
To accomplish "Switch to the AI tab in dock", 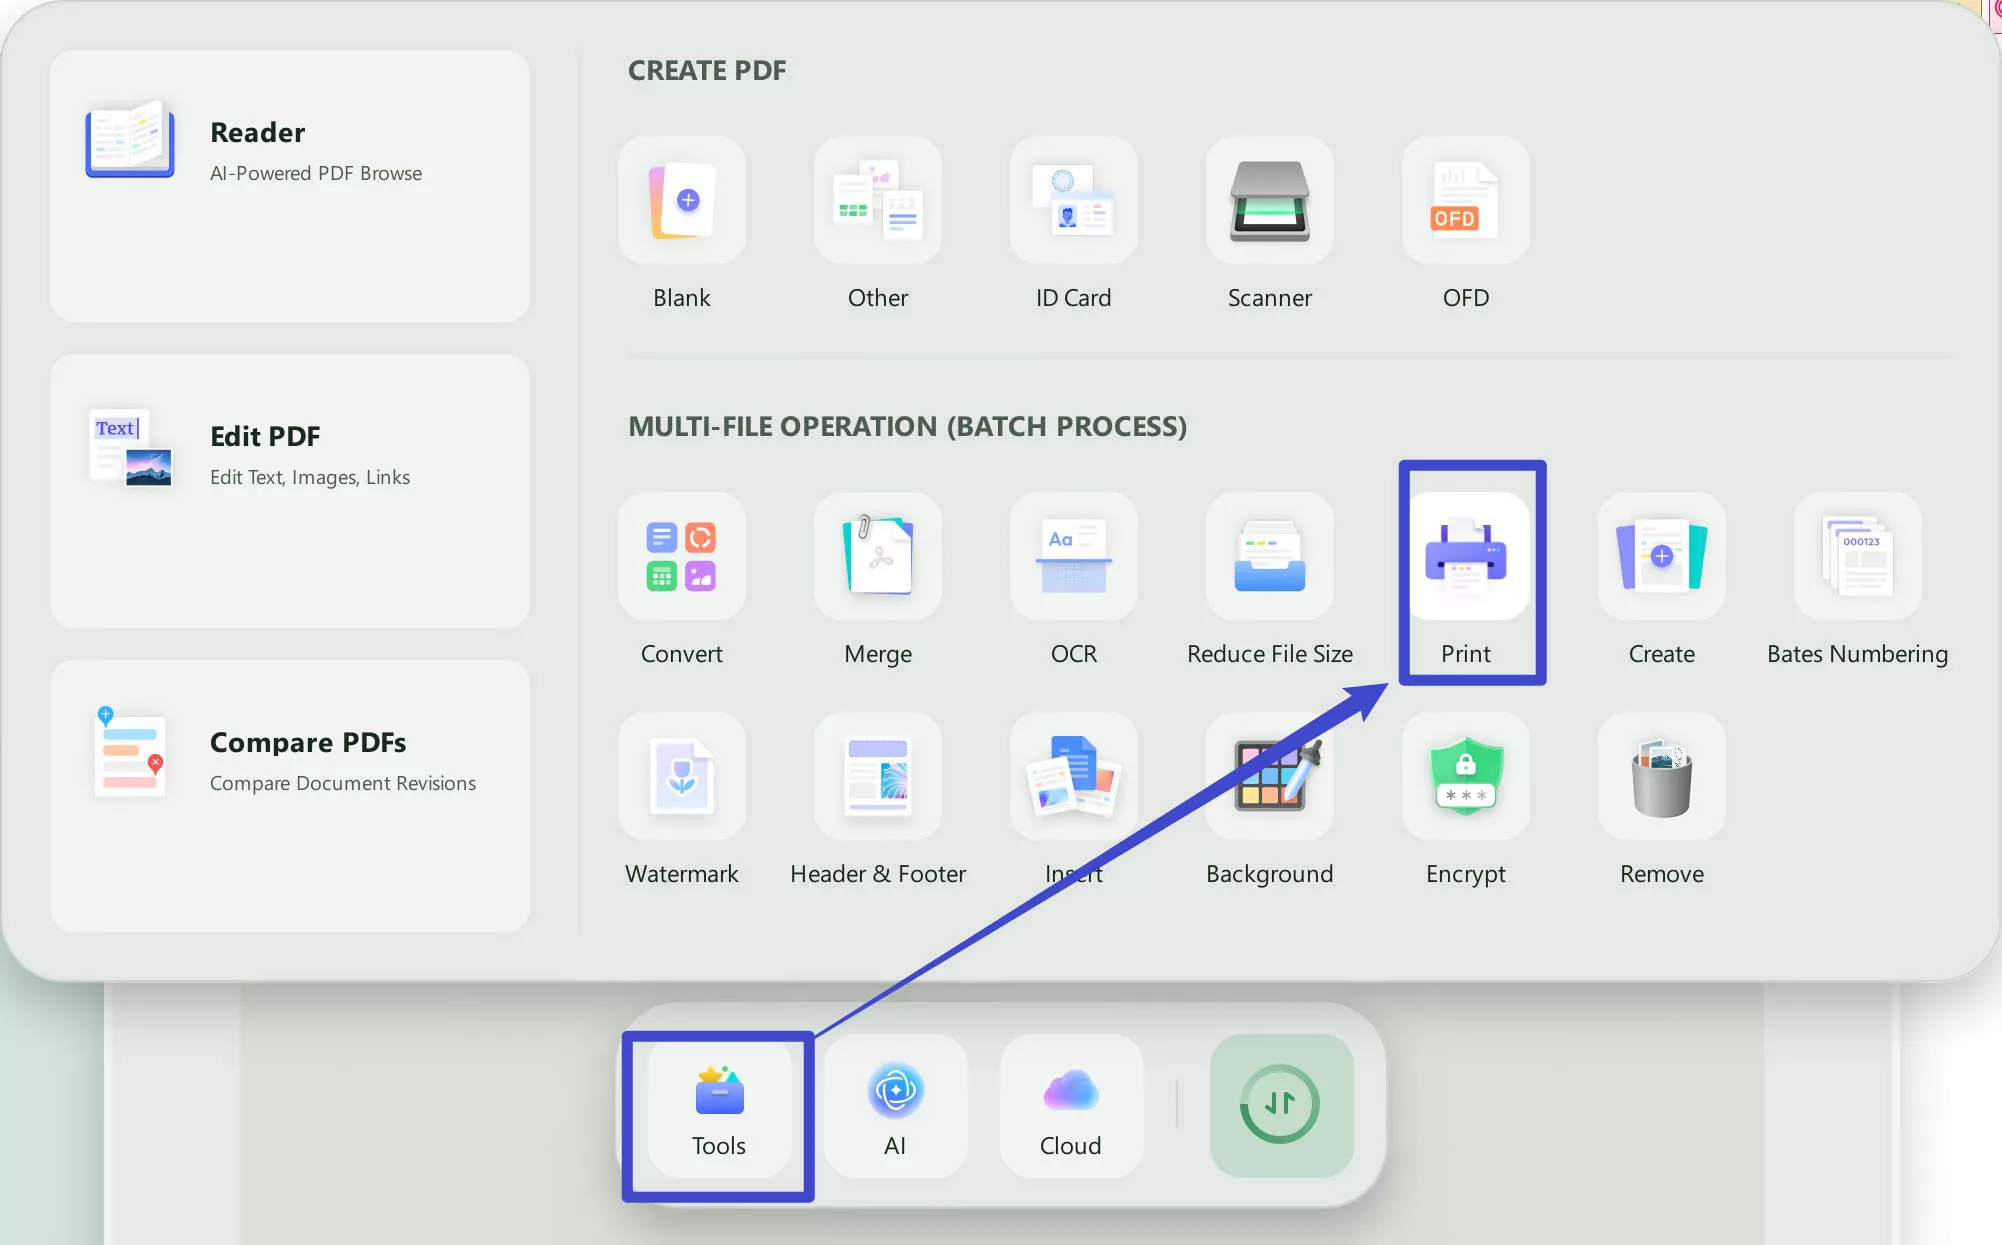I will (x=895, y=1106).
